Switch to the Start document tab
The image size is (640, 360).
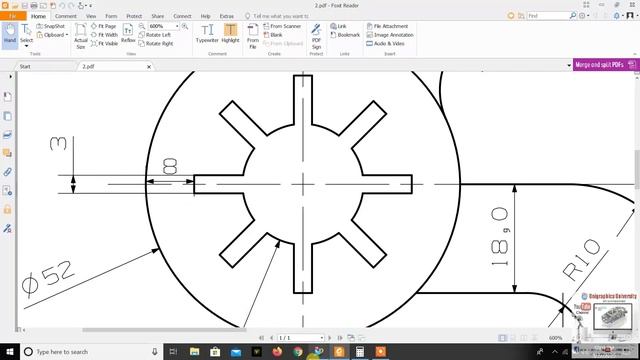coord(25,66)
